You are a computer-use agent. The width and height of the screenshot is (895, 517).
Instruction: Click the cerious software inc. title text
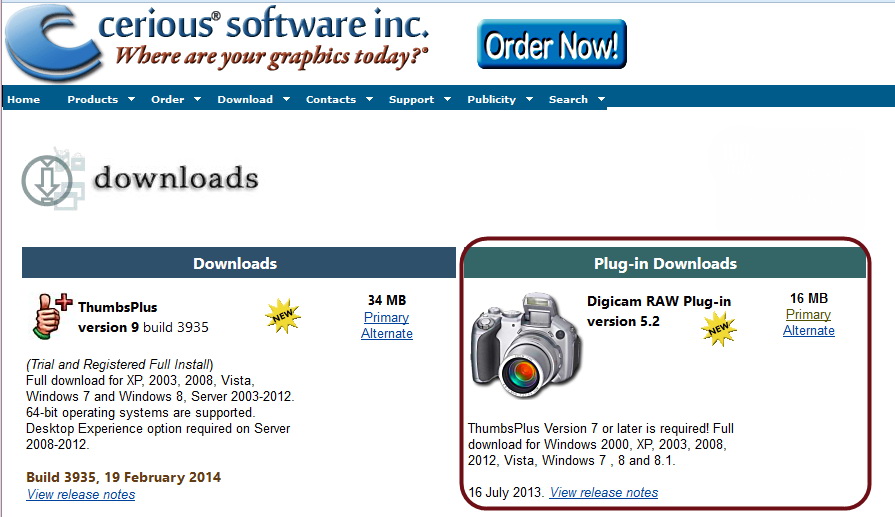pyautogui.click(x=263, y=24)
